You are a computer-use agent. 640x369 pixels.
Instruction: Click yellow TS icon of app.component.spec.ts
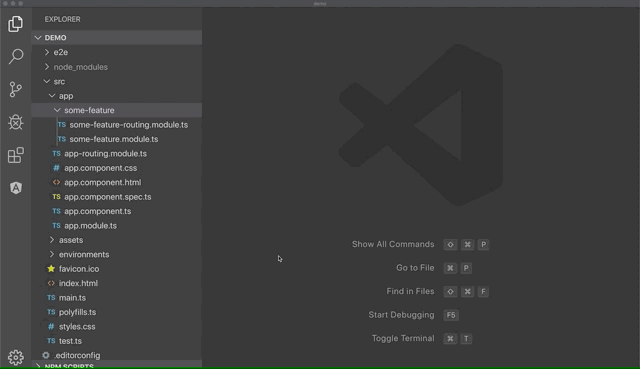coord(56,197)
